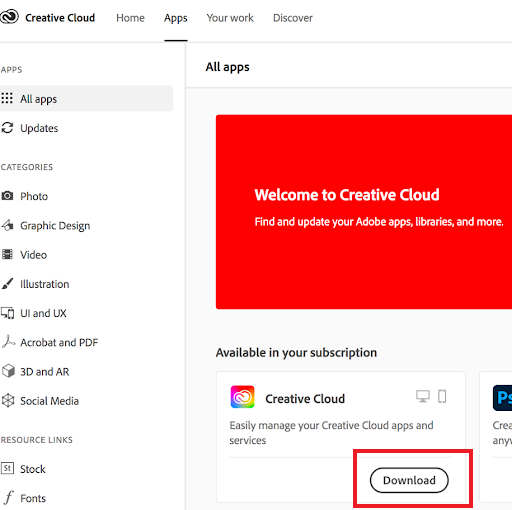
Task: Click the Stock St icon
Action: pos(7,468)
